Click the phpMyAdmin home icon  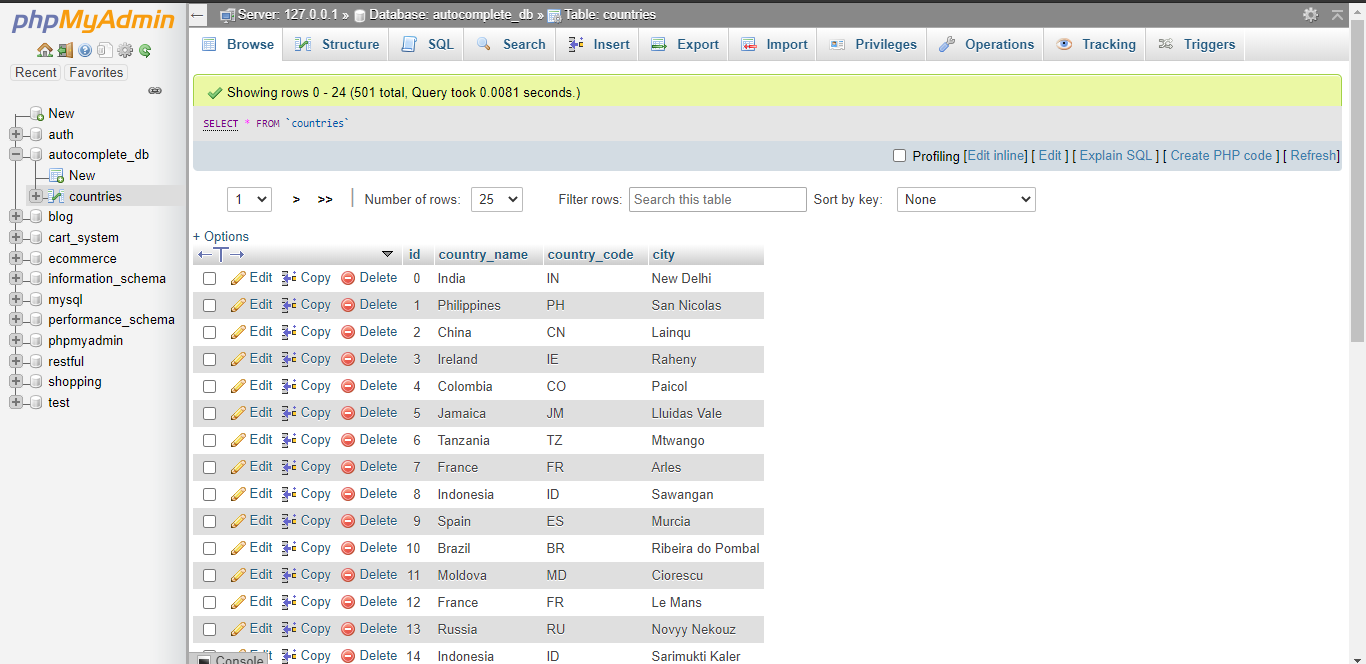[x=45, y=50]
